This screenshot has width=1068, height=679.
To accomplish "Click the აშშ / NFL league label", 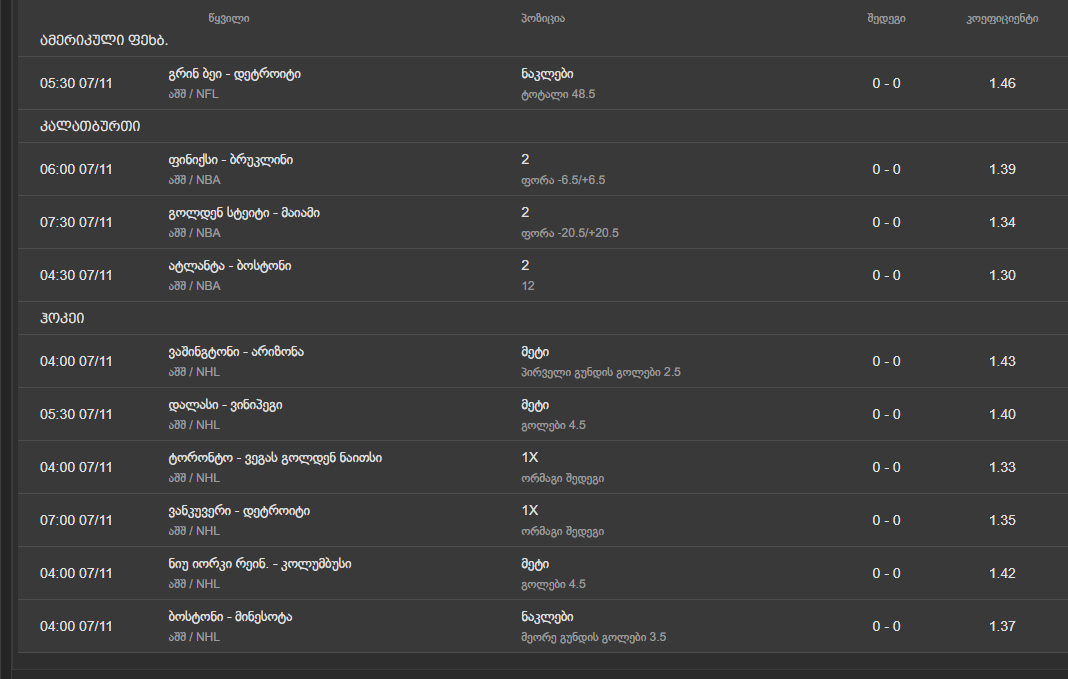I will pyautogui.click(x=194, y=94).
